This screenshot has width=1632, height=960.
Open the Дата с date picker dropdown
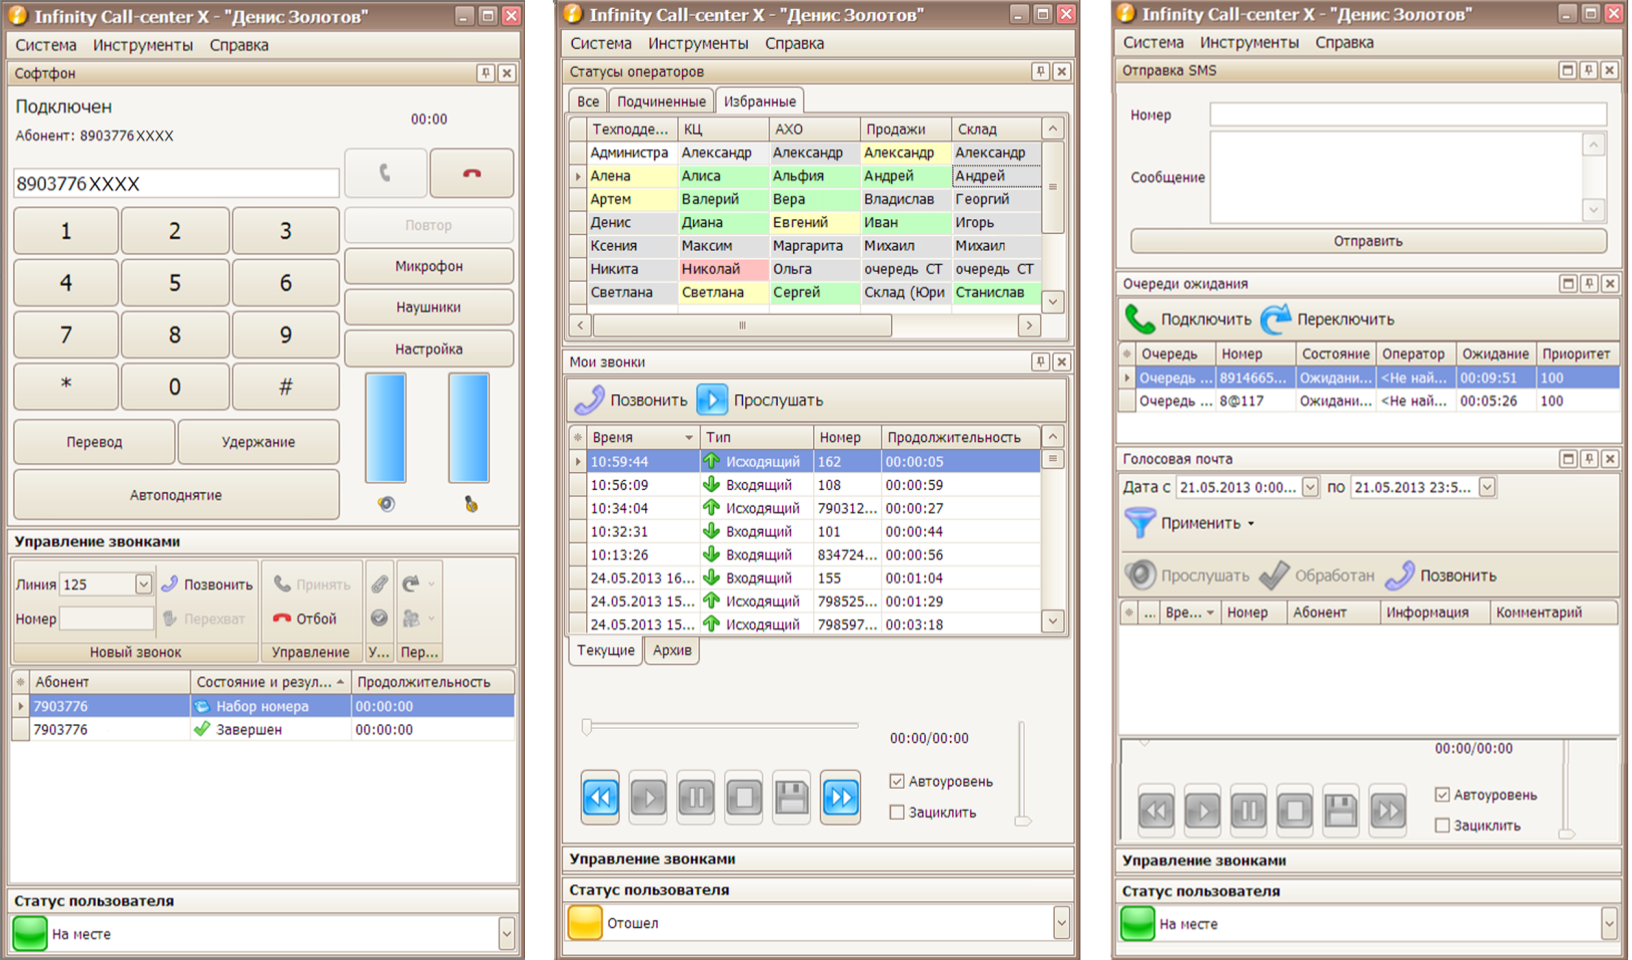pos(1310,487)
